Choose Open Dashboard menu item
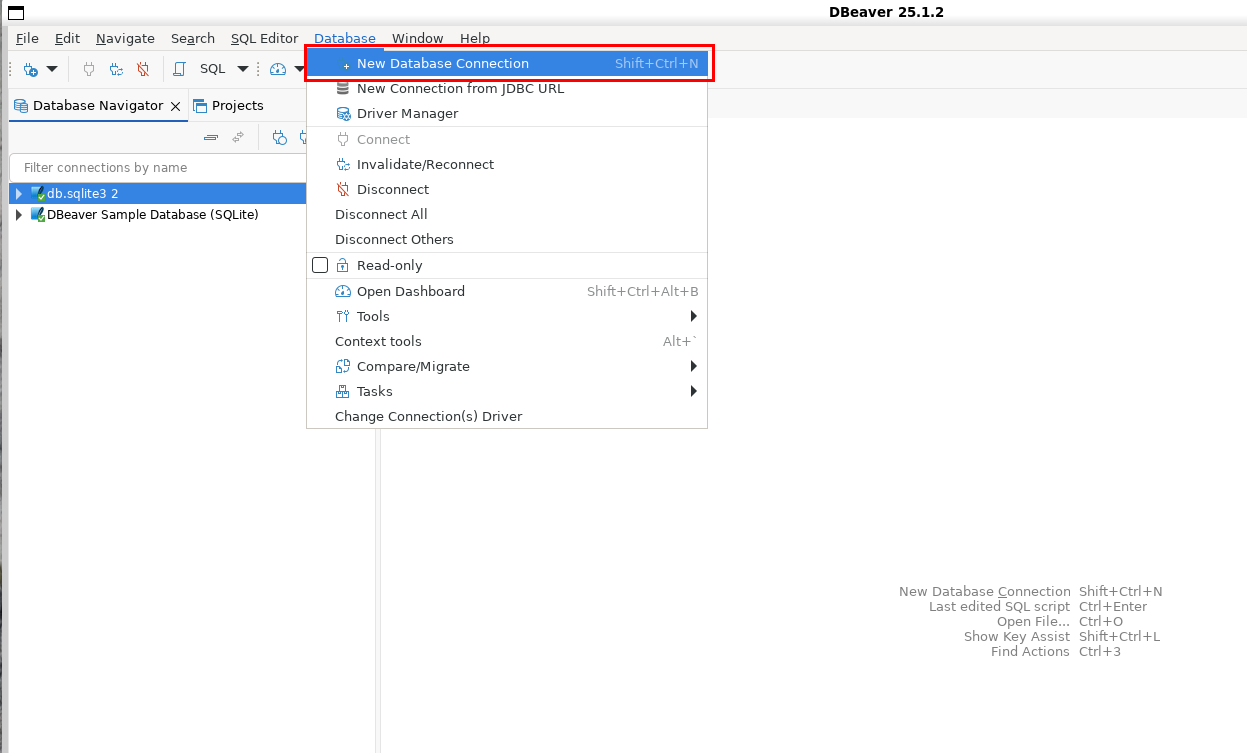Viewport: 1247px width, 753px height. click(x=507, y=291)
